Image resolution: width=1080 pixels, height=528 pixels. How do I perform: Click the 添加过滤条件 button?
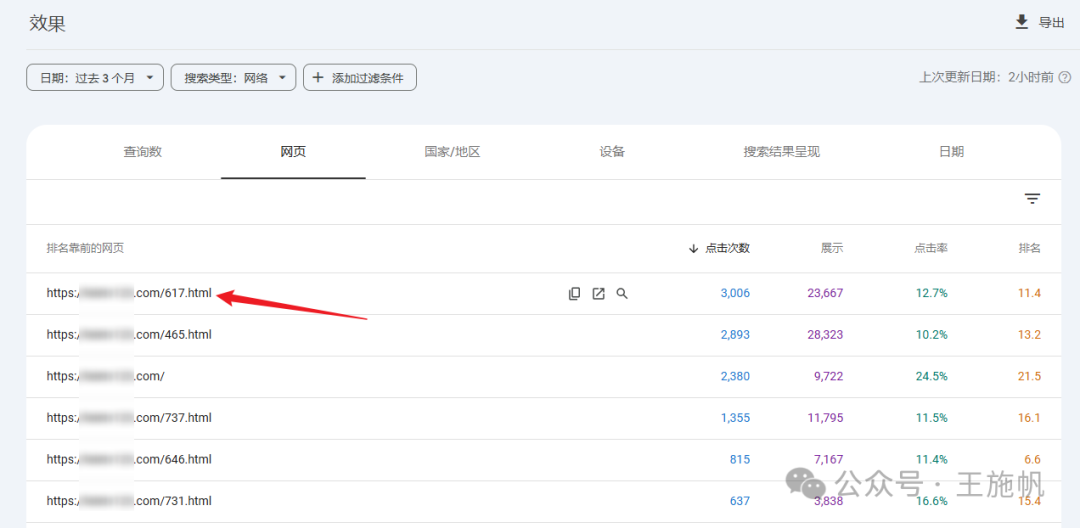(360, 77)
